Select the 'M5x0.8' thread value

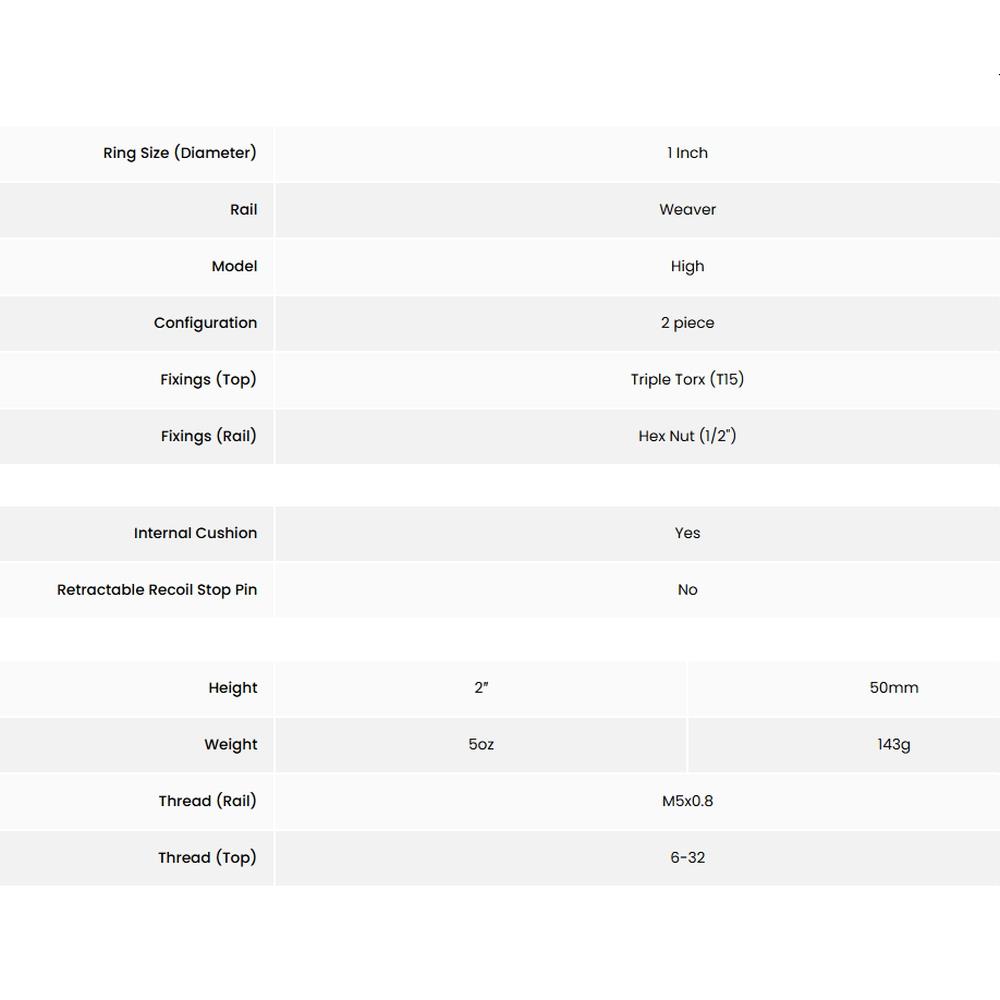pos(687,801)
